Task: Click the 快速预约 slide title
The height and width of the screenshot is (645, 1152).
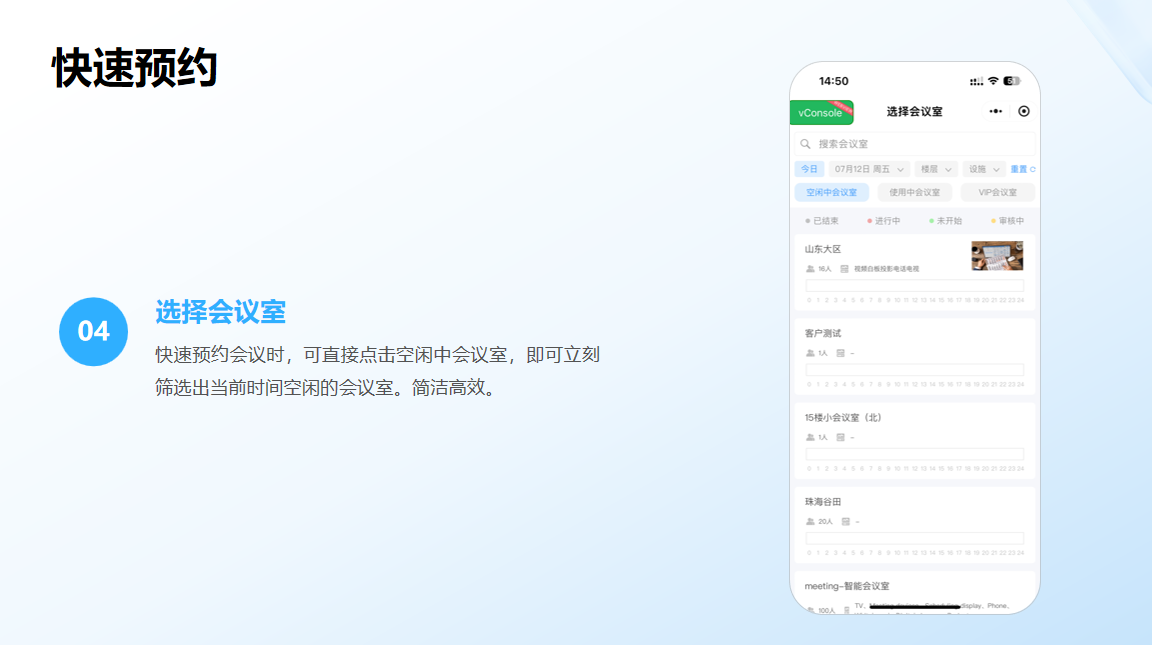Action: pyautogui.click(x=135, y=68)
